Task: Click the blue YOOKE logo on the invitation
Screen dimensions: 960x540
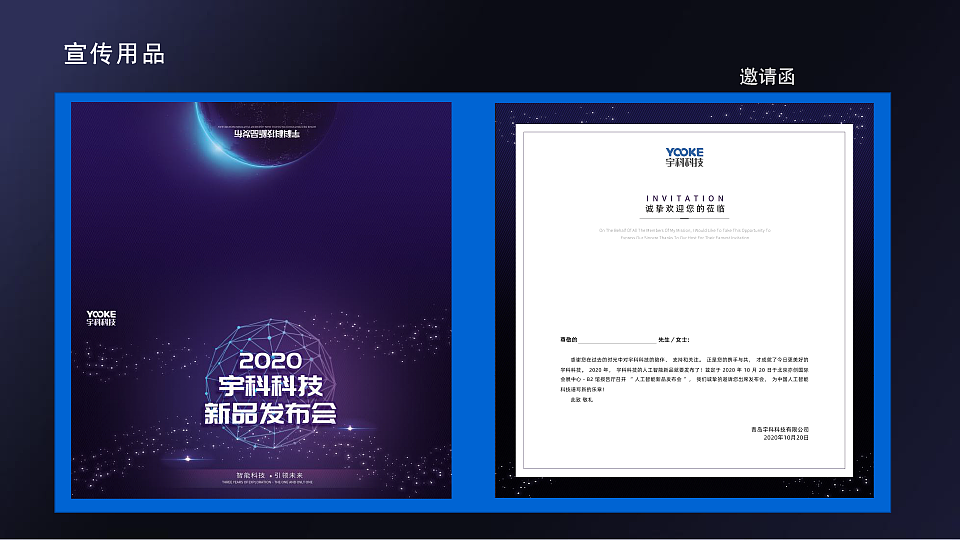Action: [684, 157]
